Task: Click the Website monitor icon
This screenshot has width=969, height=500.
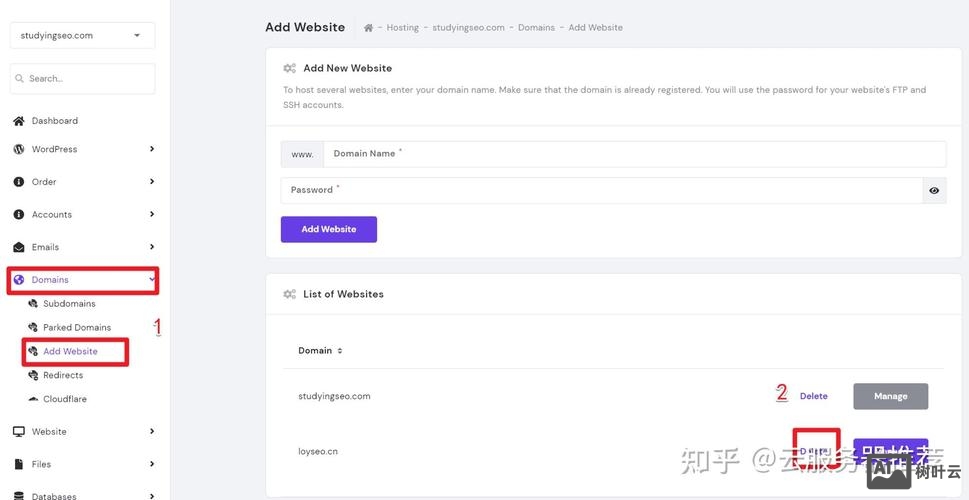Action: [x=18, y=432]
